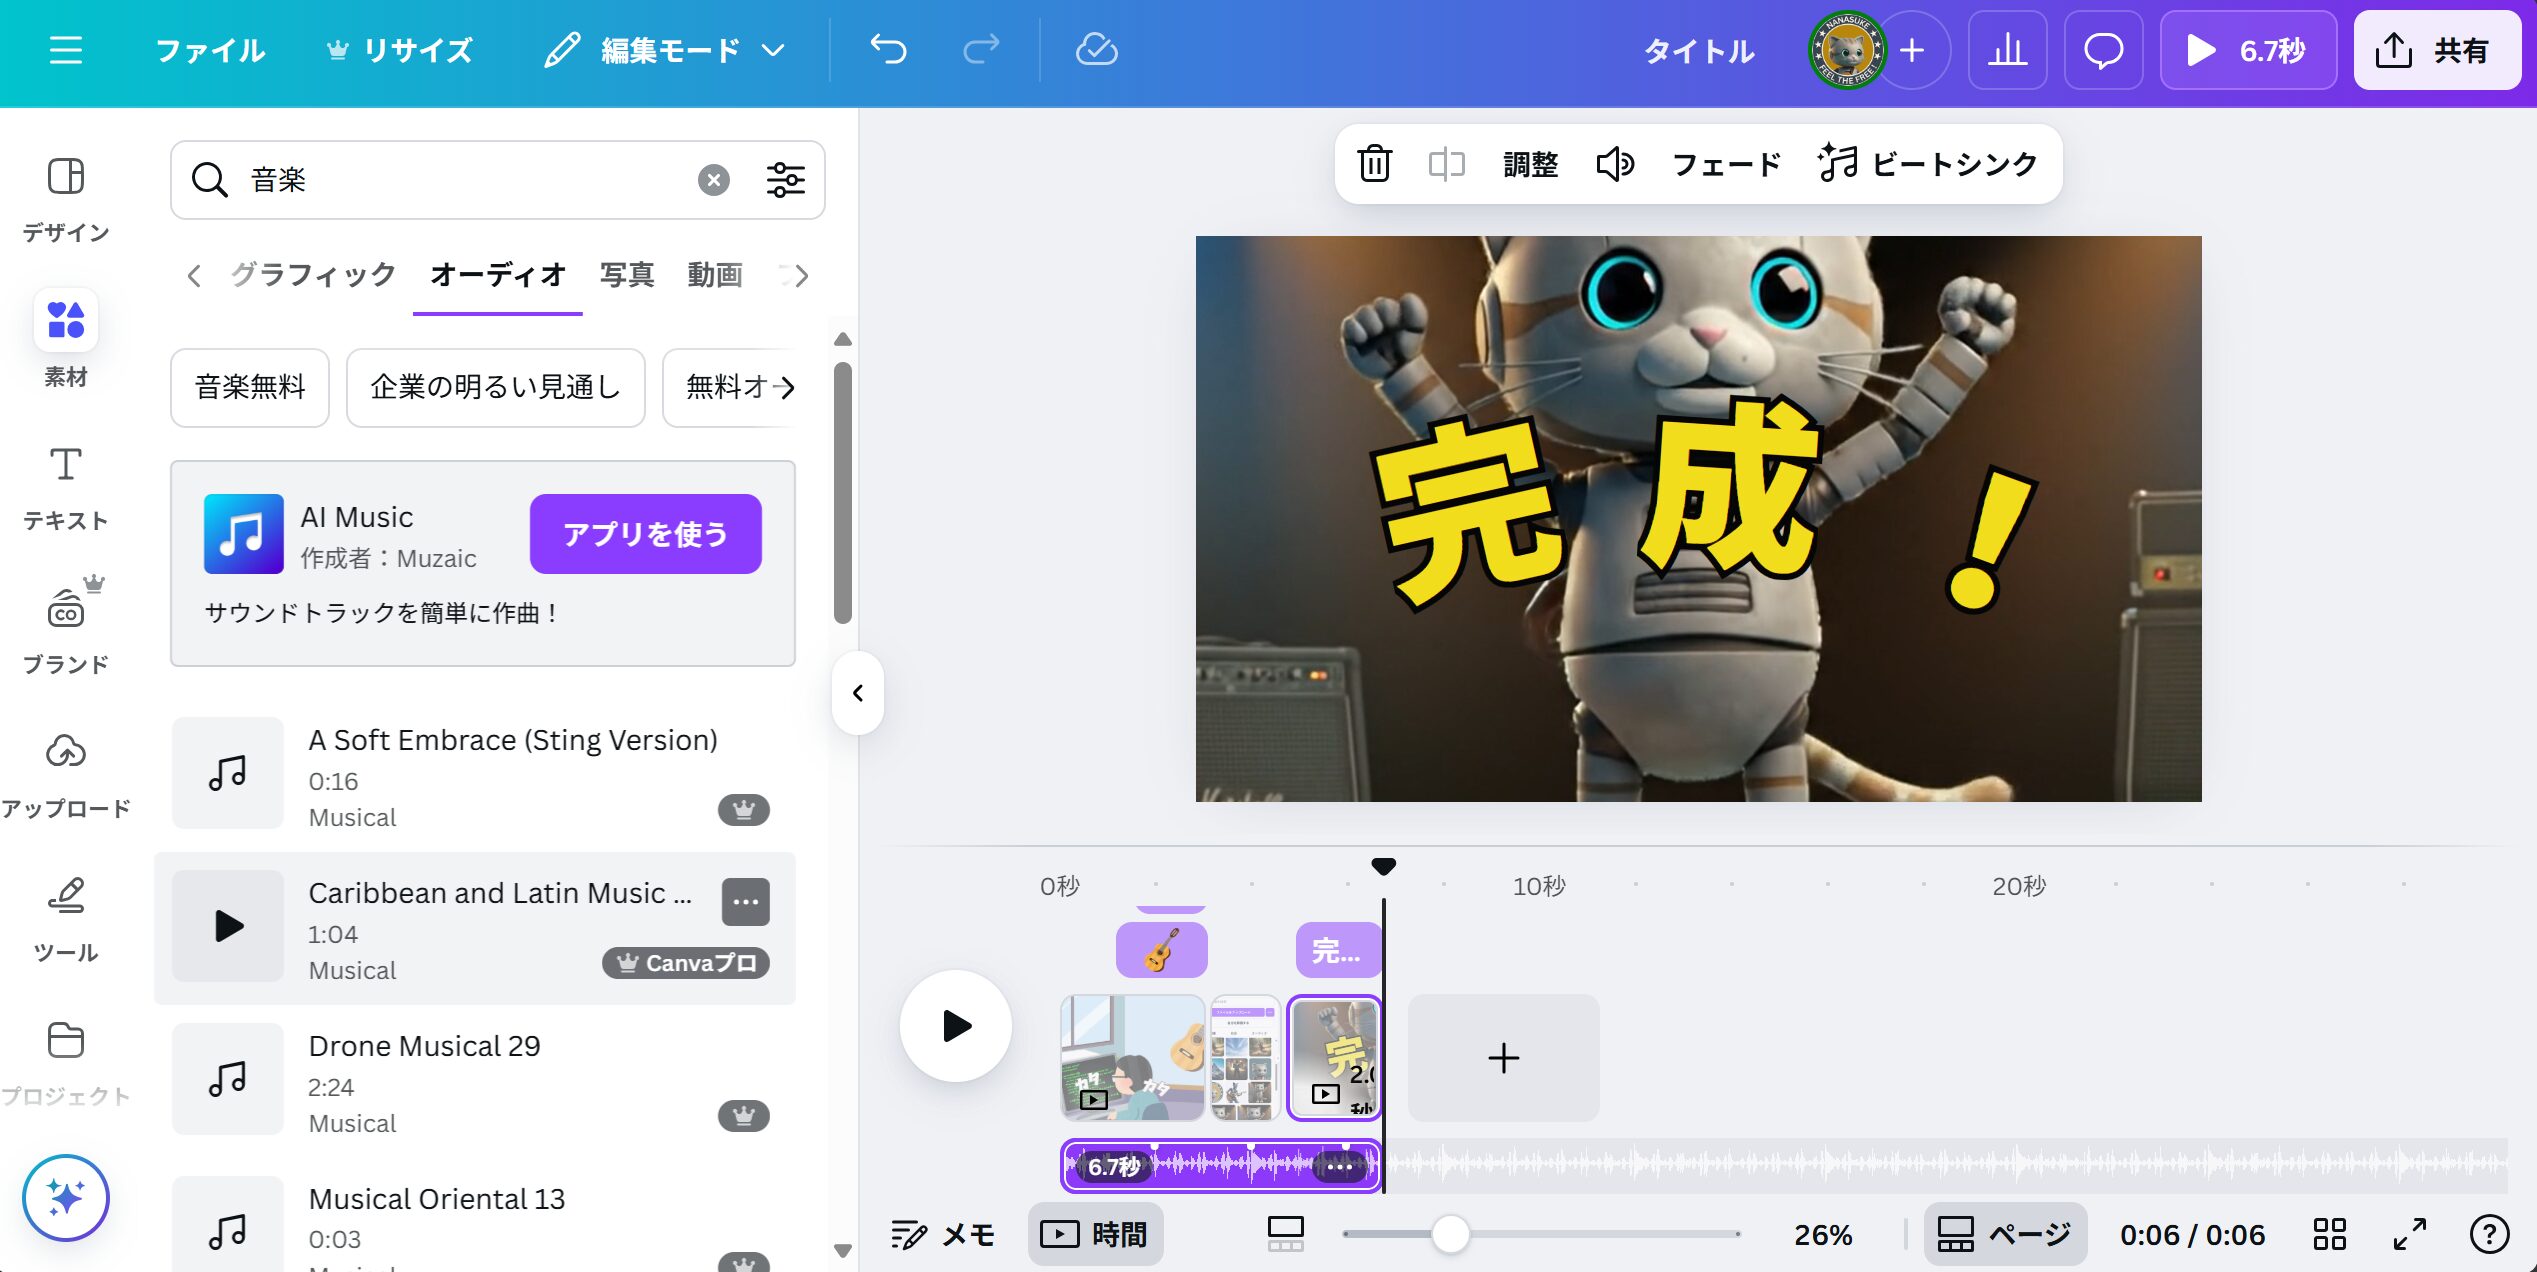Split the audio at playhead
Image resolution: width=2537 pixels, height=1272 pixels.
coord(1446,164)
